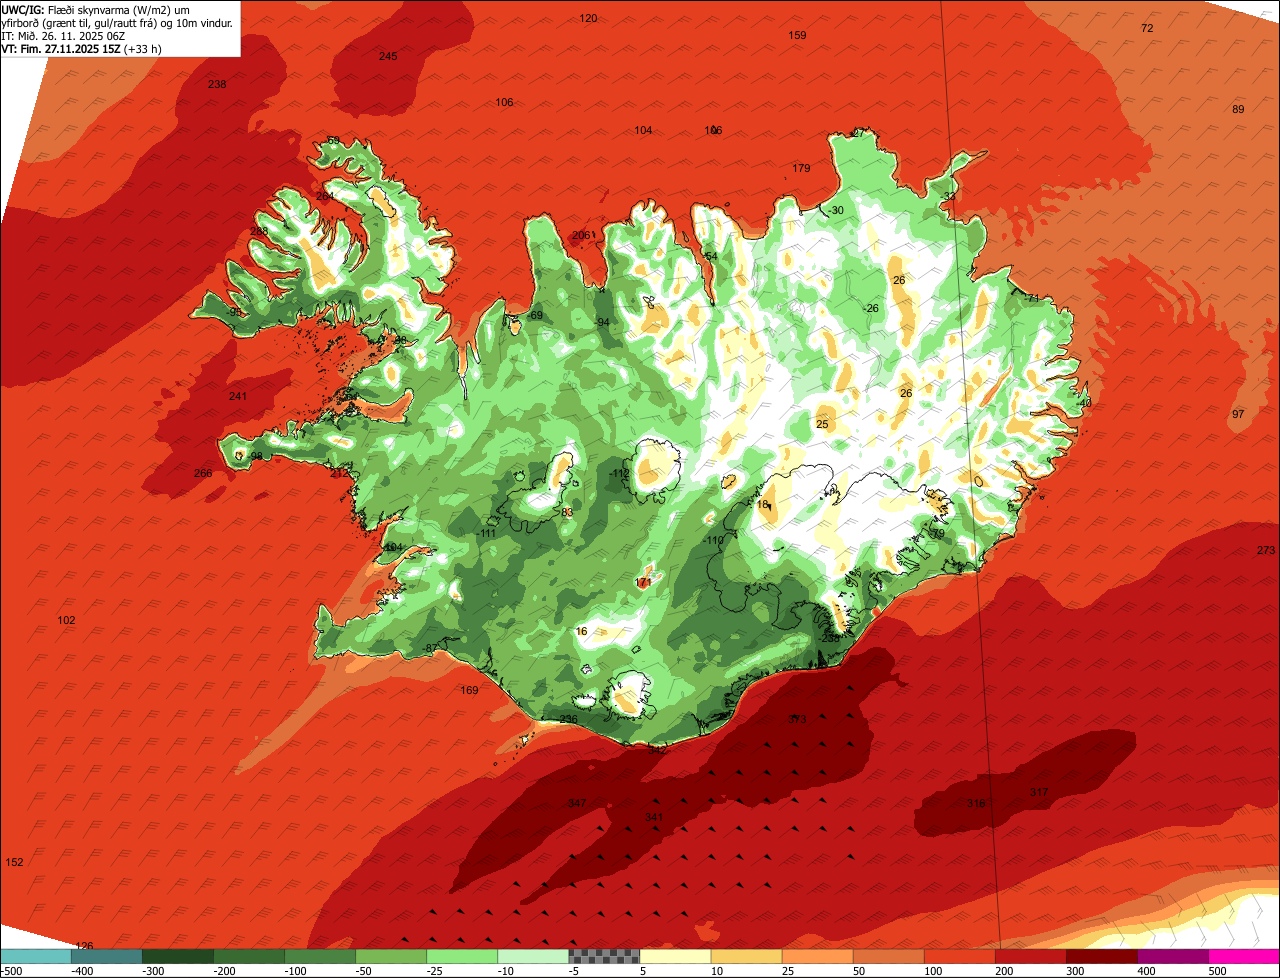This screenshot has width=1280, height=978.
Task: Click the flux value '102' southwest of Iceland
Action: pyautogui.click(x=66, y=621)
